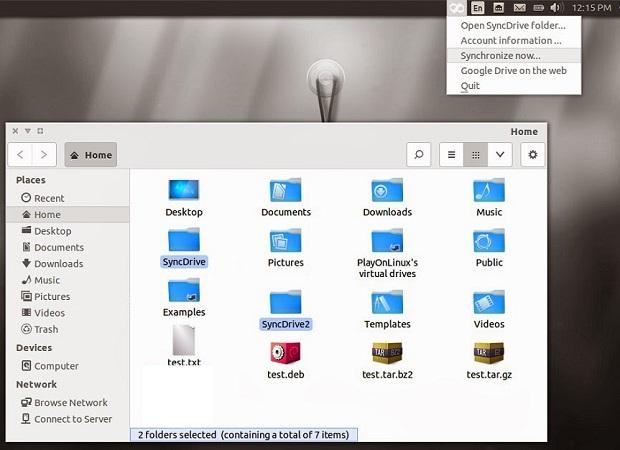Select the test.tar.bz2 archive icon
The height and width of the screenshot is (450, 620).
pos(387,353)
